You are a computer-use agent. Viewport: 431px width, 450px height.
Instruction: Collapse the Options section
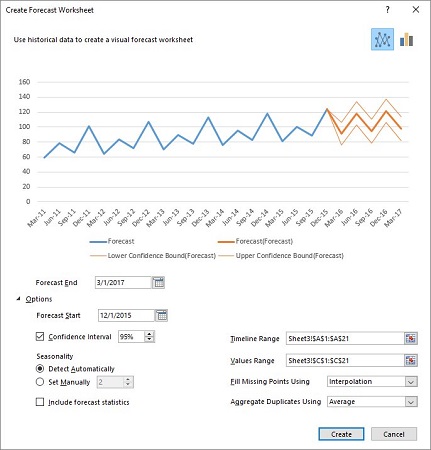coord(19,299)
